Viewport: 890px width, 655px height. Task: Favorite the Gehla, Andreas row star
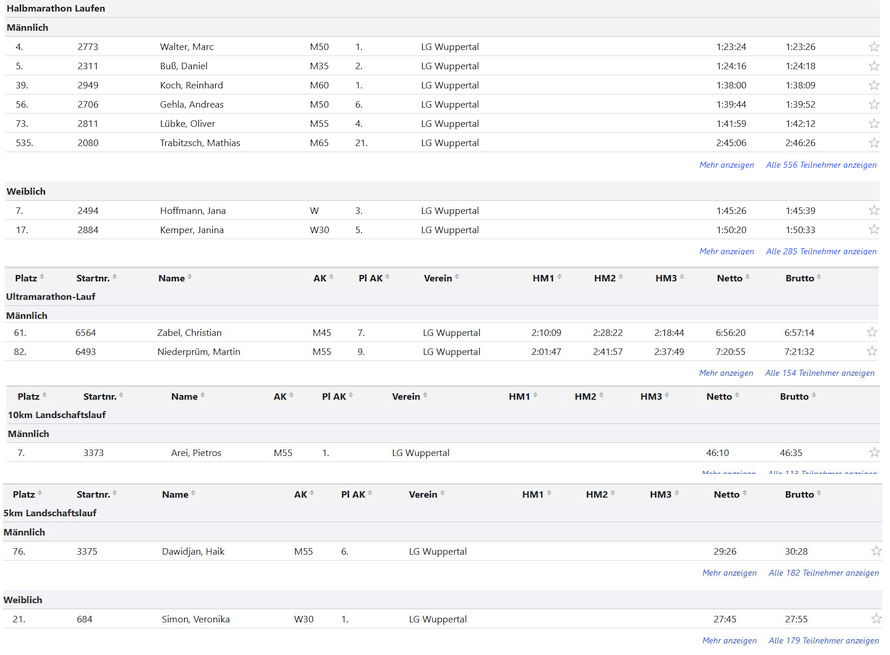874,104
